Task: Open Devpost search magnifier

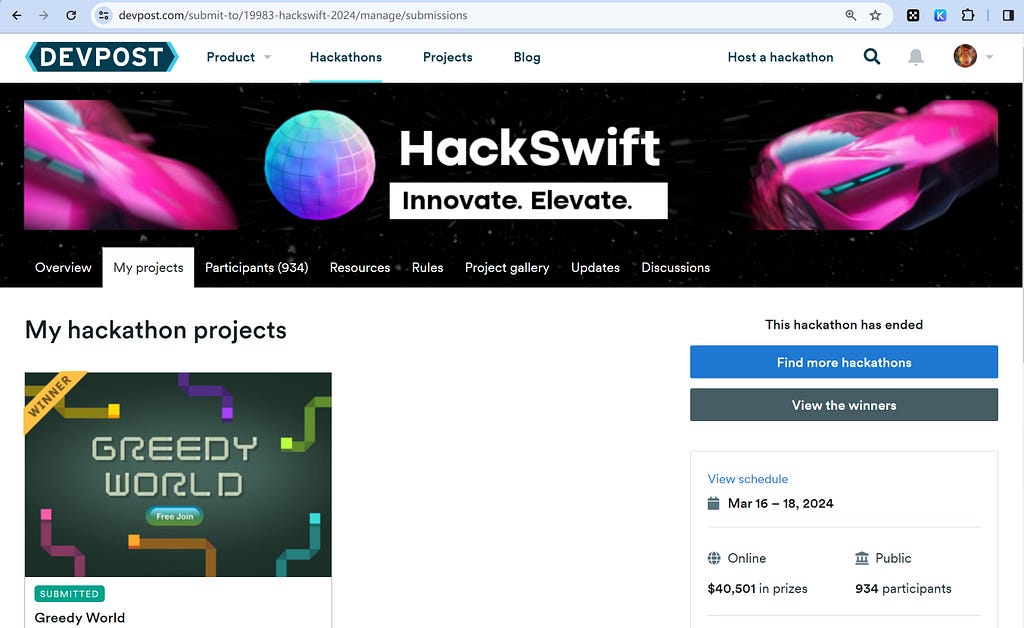Action: 871,57
